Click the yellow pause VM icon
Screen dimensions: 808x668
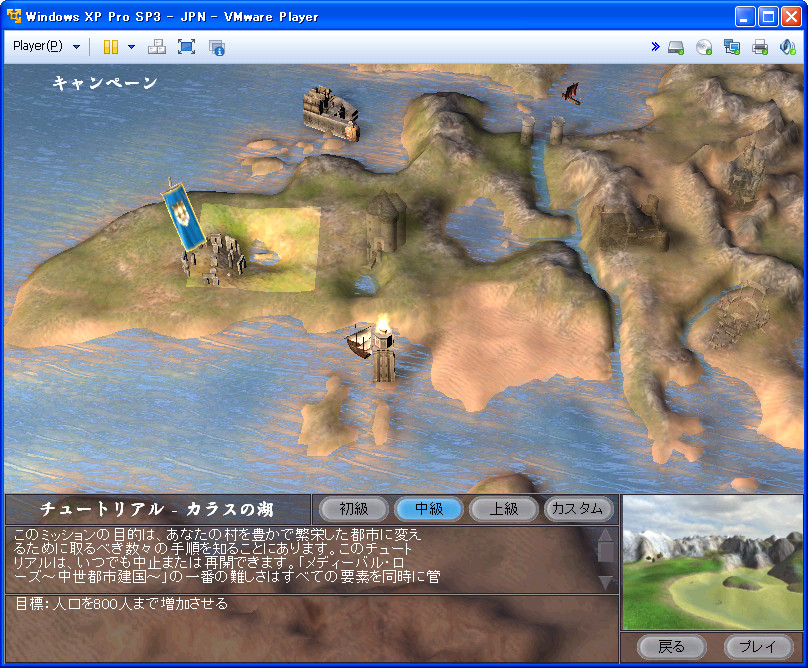point(111,47)
